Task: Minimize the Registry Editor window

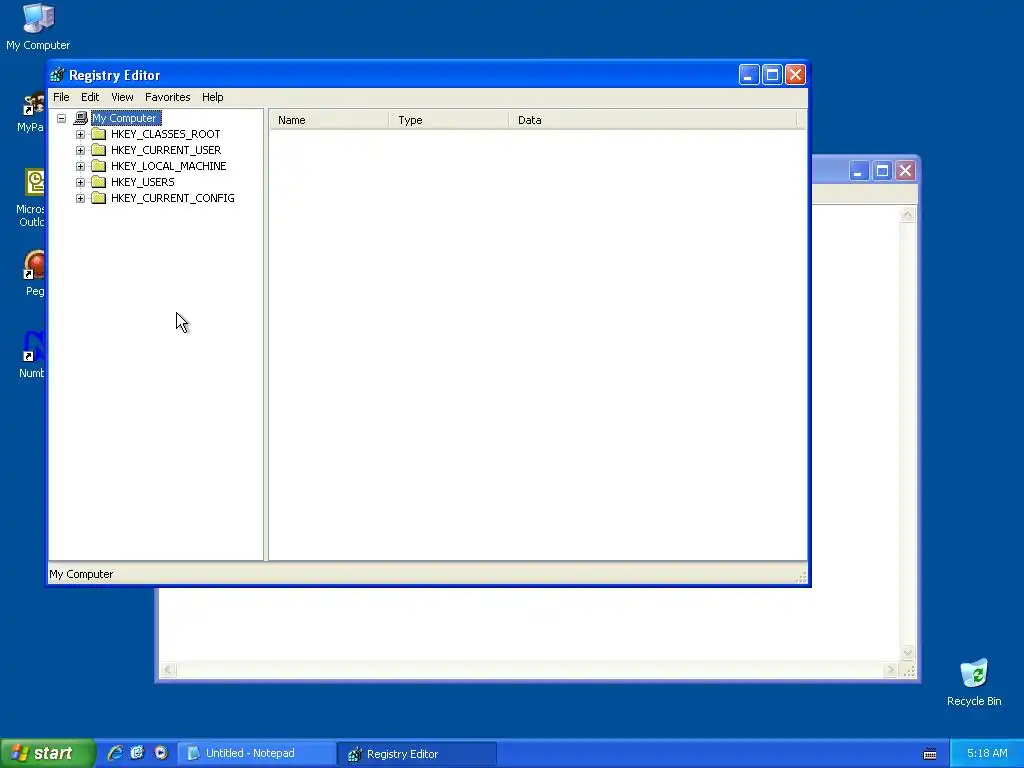Action: 749,75
